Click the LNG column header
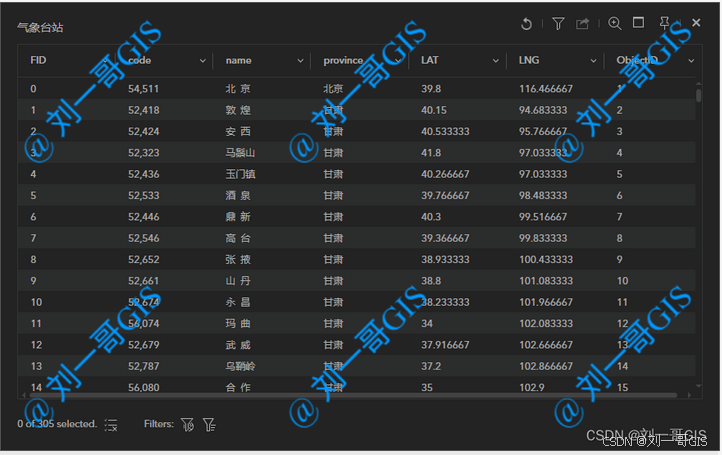The height and width of the screenshot is (455, 722). click(x=529, y=60)
